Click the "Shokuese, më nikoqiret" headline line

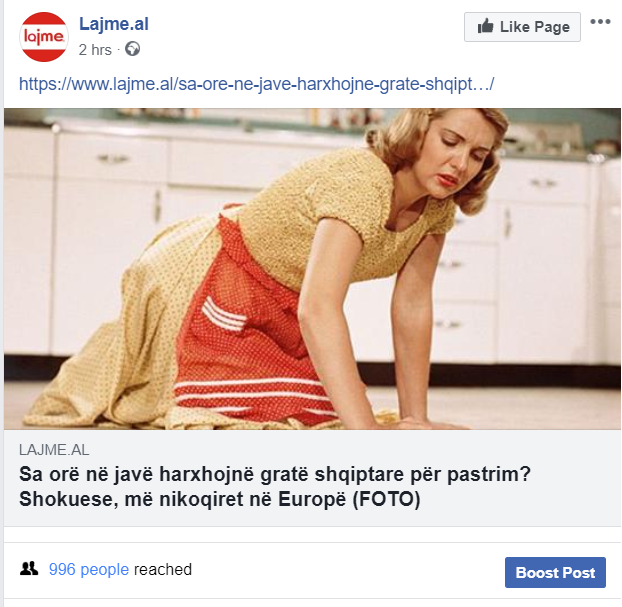pyautogui.click(x=219, y=499)
